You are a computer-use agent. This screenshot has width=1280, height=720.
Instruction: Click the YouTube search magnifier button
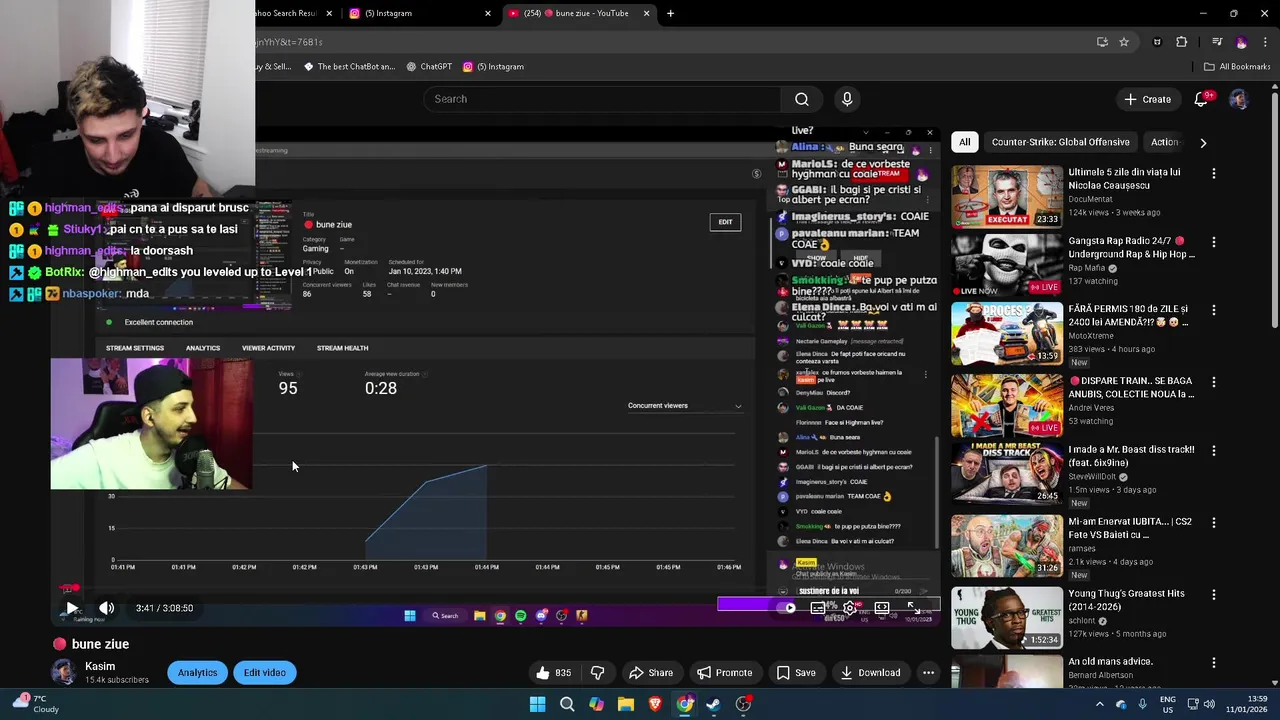click(x=801, y=99)
